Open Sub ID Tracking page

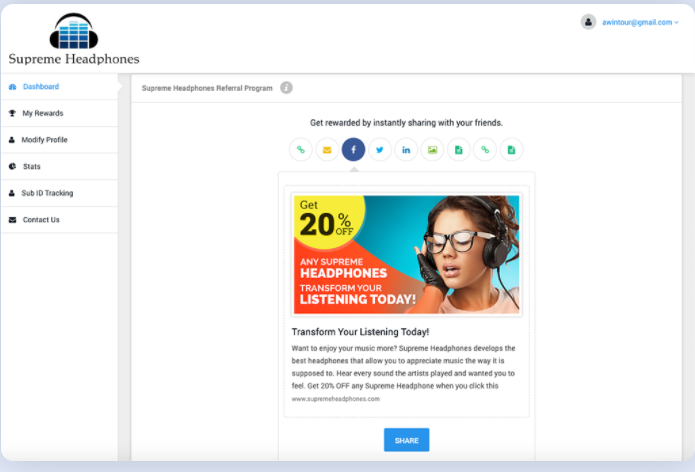47,193
